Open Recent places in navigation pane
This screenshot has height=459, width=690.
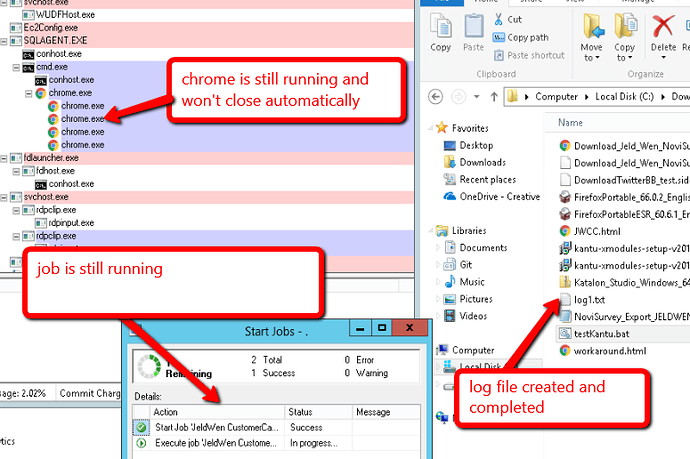coord(488,180)
